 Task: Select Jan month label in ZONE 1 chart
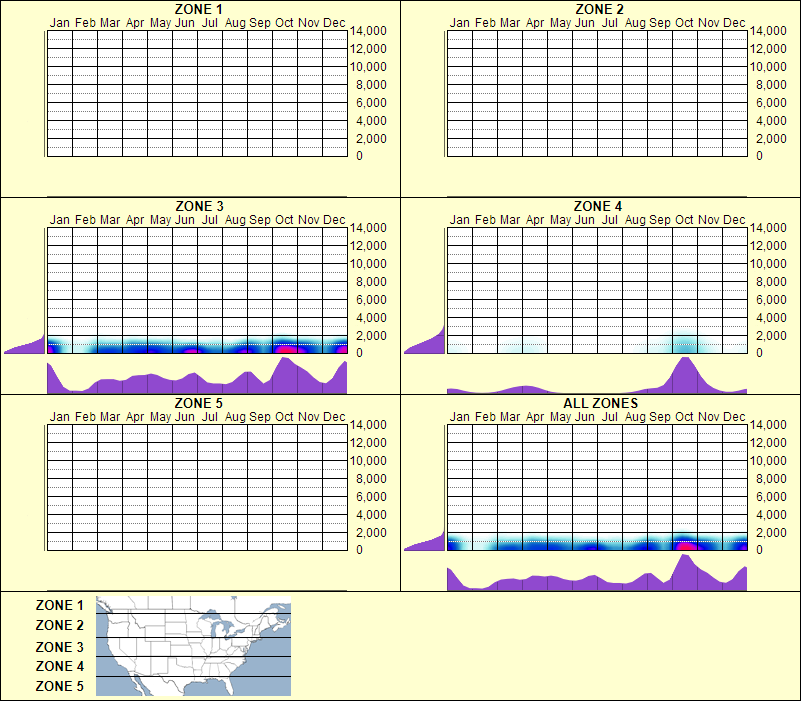(60, 23)
